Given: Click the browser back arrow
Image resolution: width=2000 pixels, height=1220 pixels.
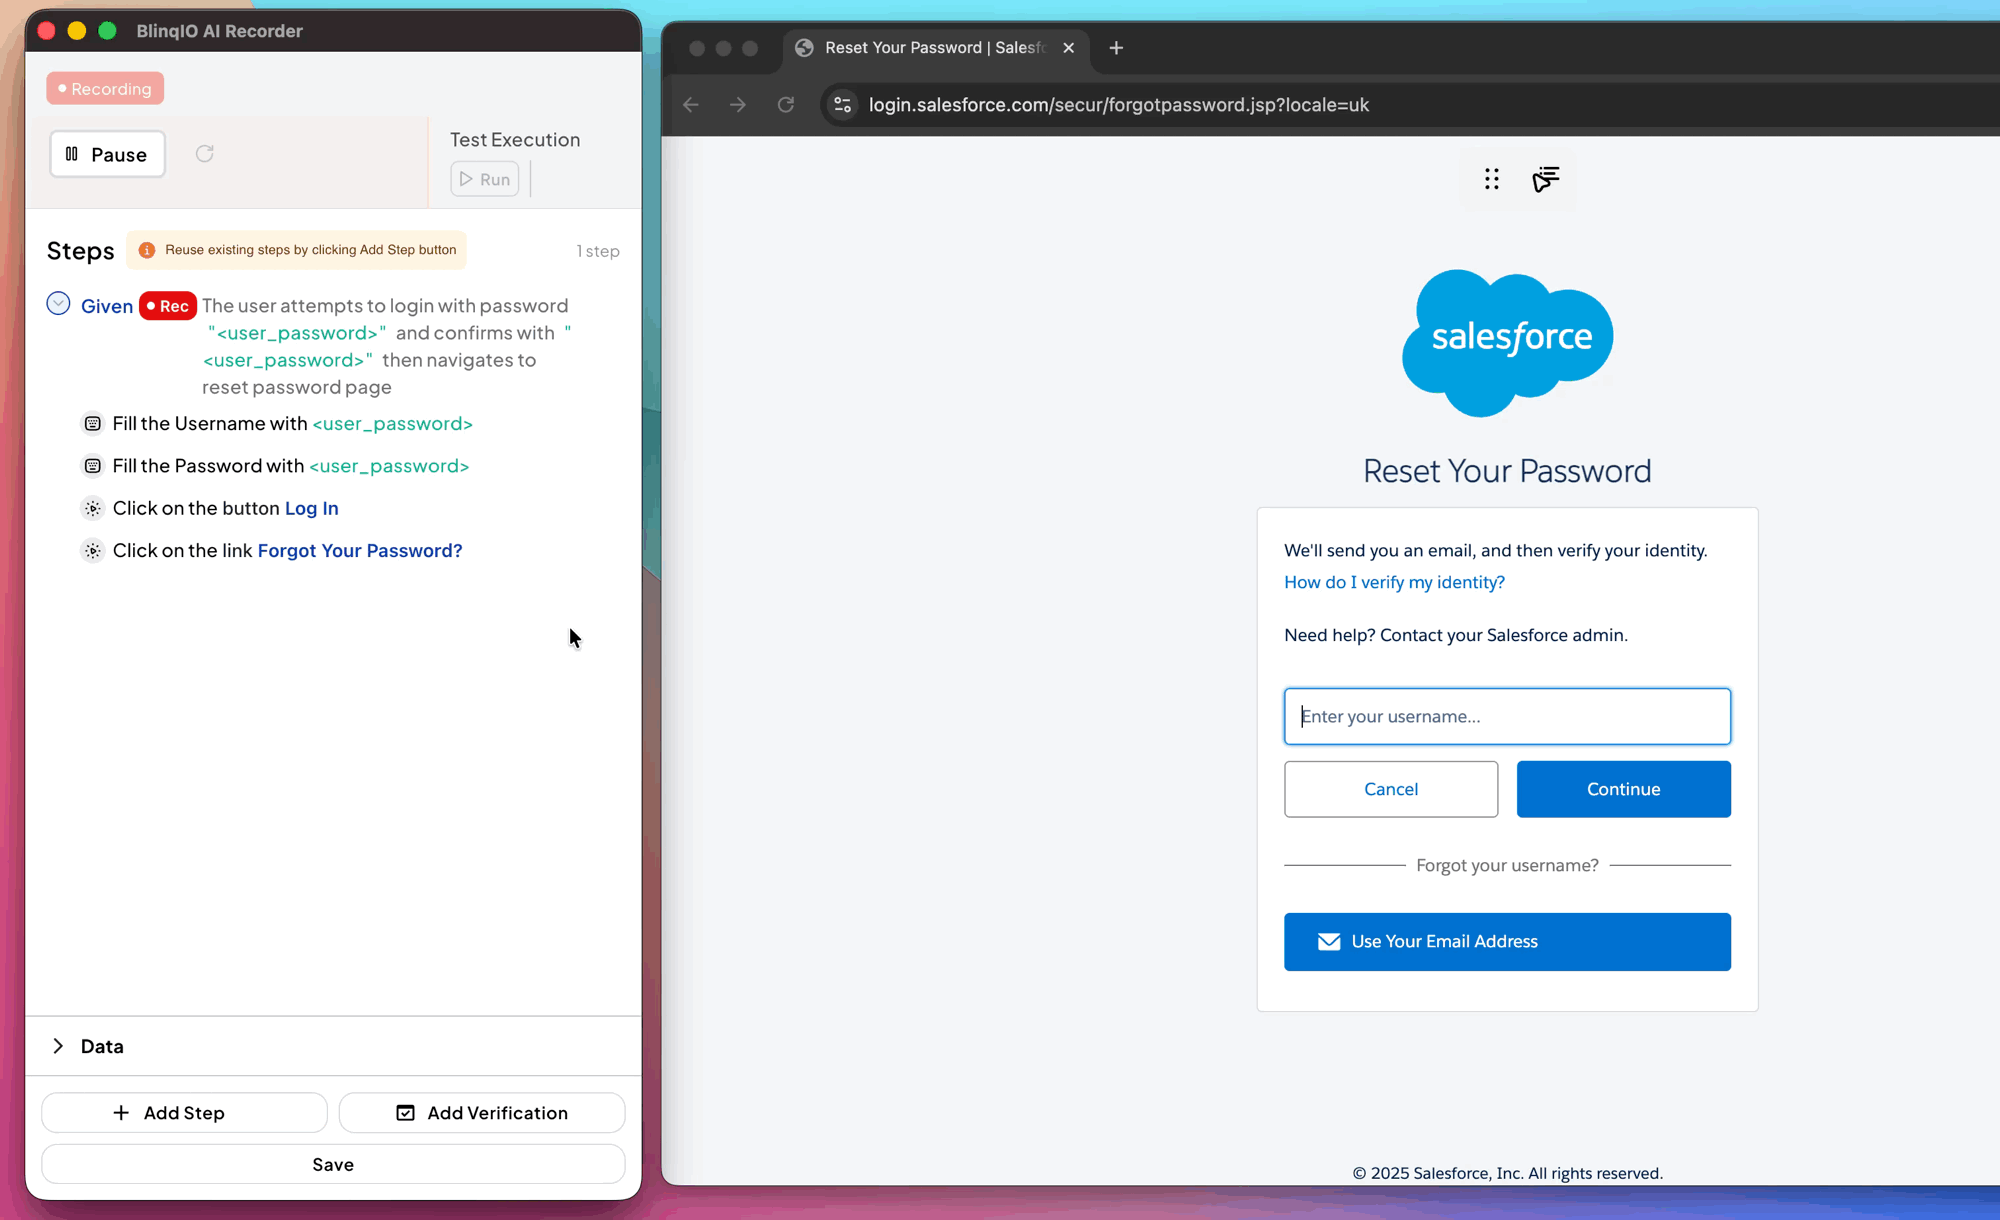Looking at the screenshot, I should coord(691,105).
